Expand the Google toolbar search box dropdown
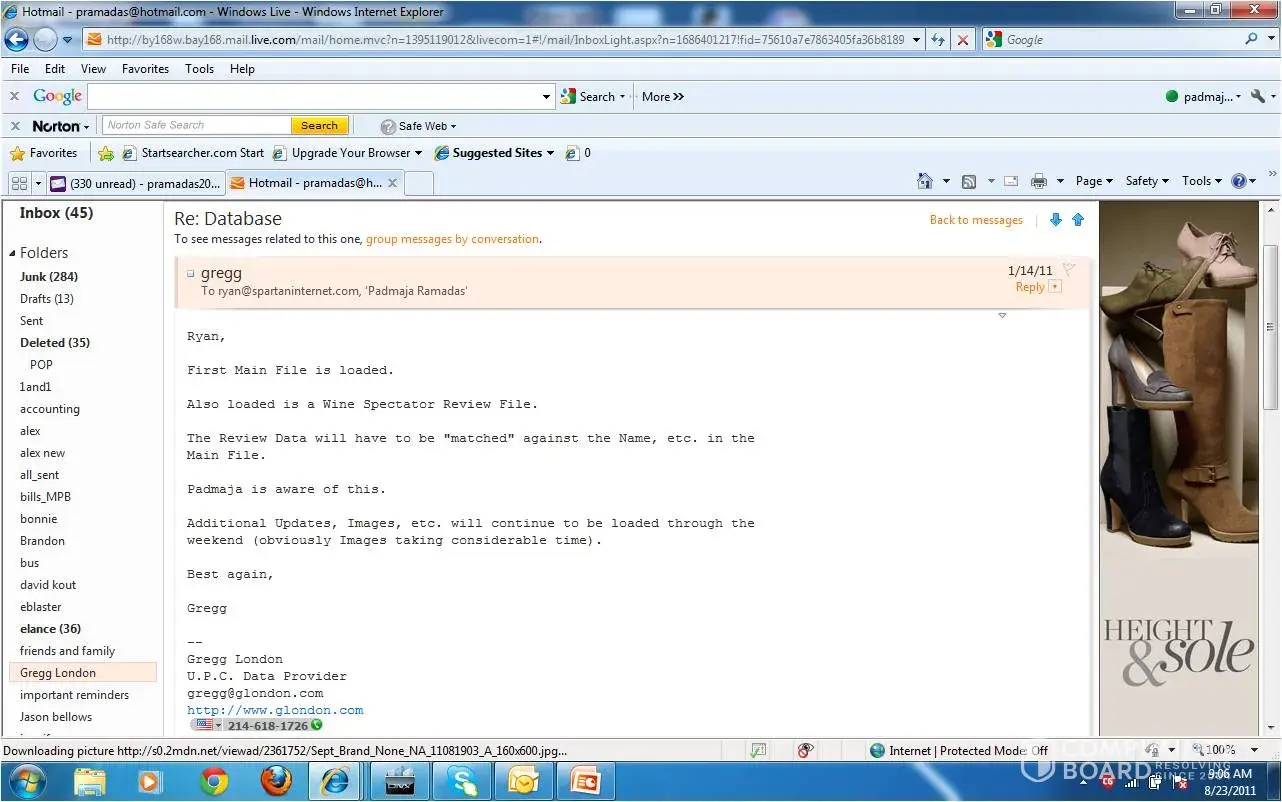Screen dimensions: 1282x802 547,97
